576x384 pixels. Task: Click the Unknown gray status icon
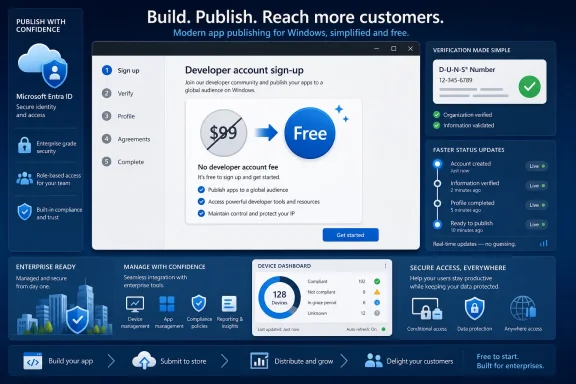(x=377, y=313)
